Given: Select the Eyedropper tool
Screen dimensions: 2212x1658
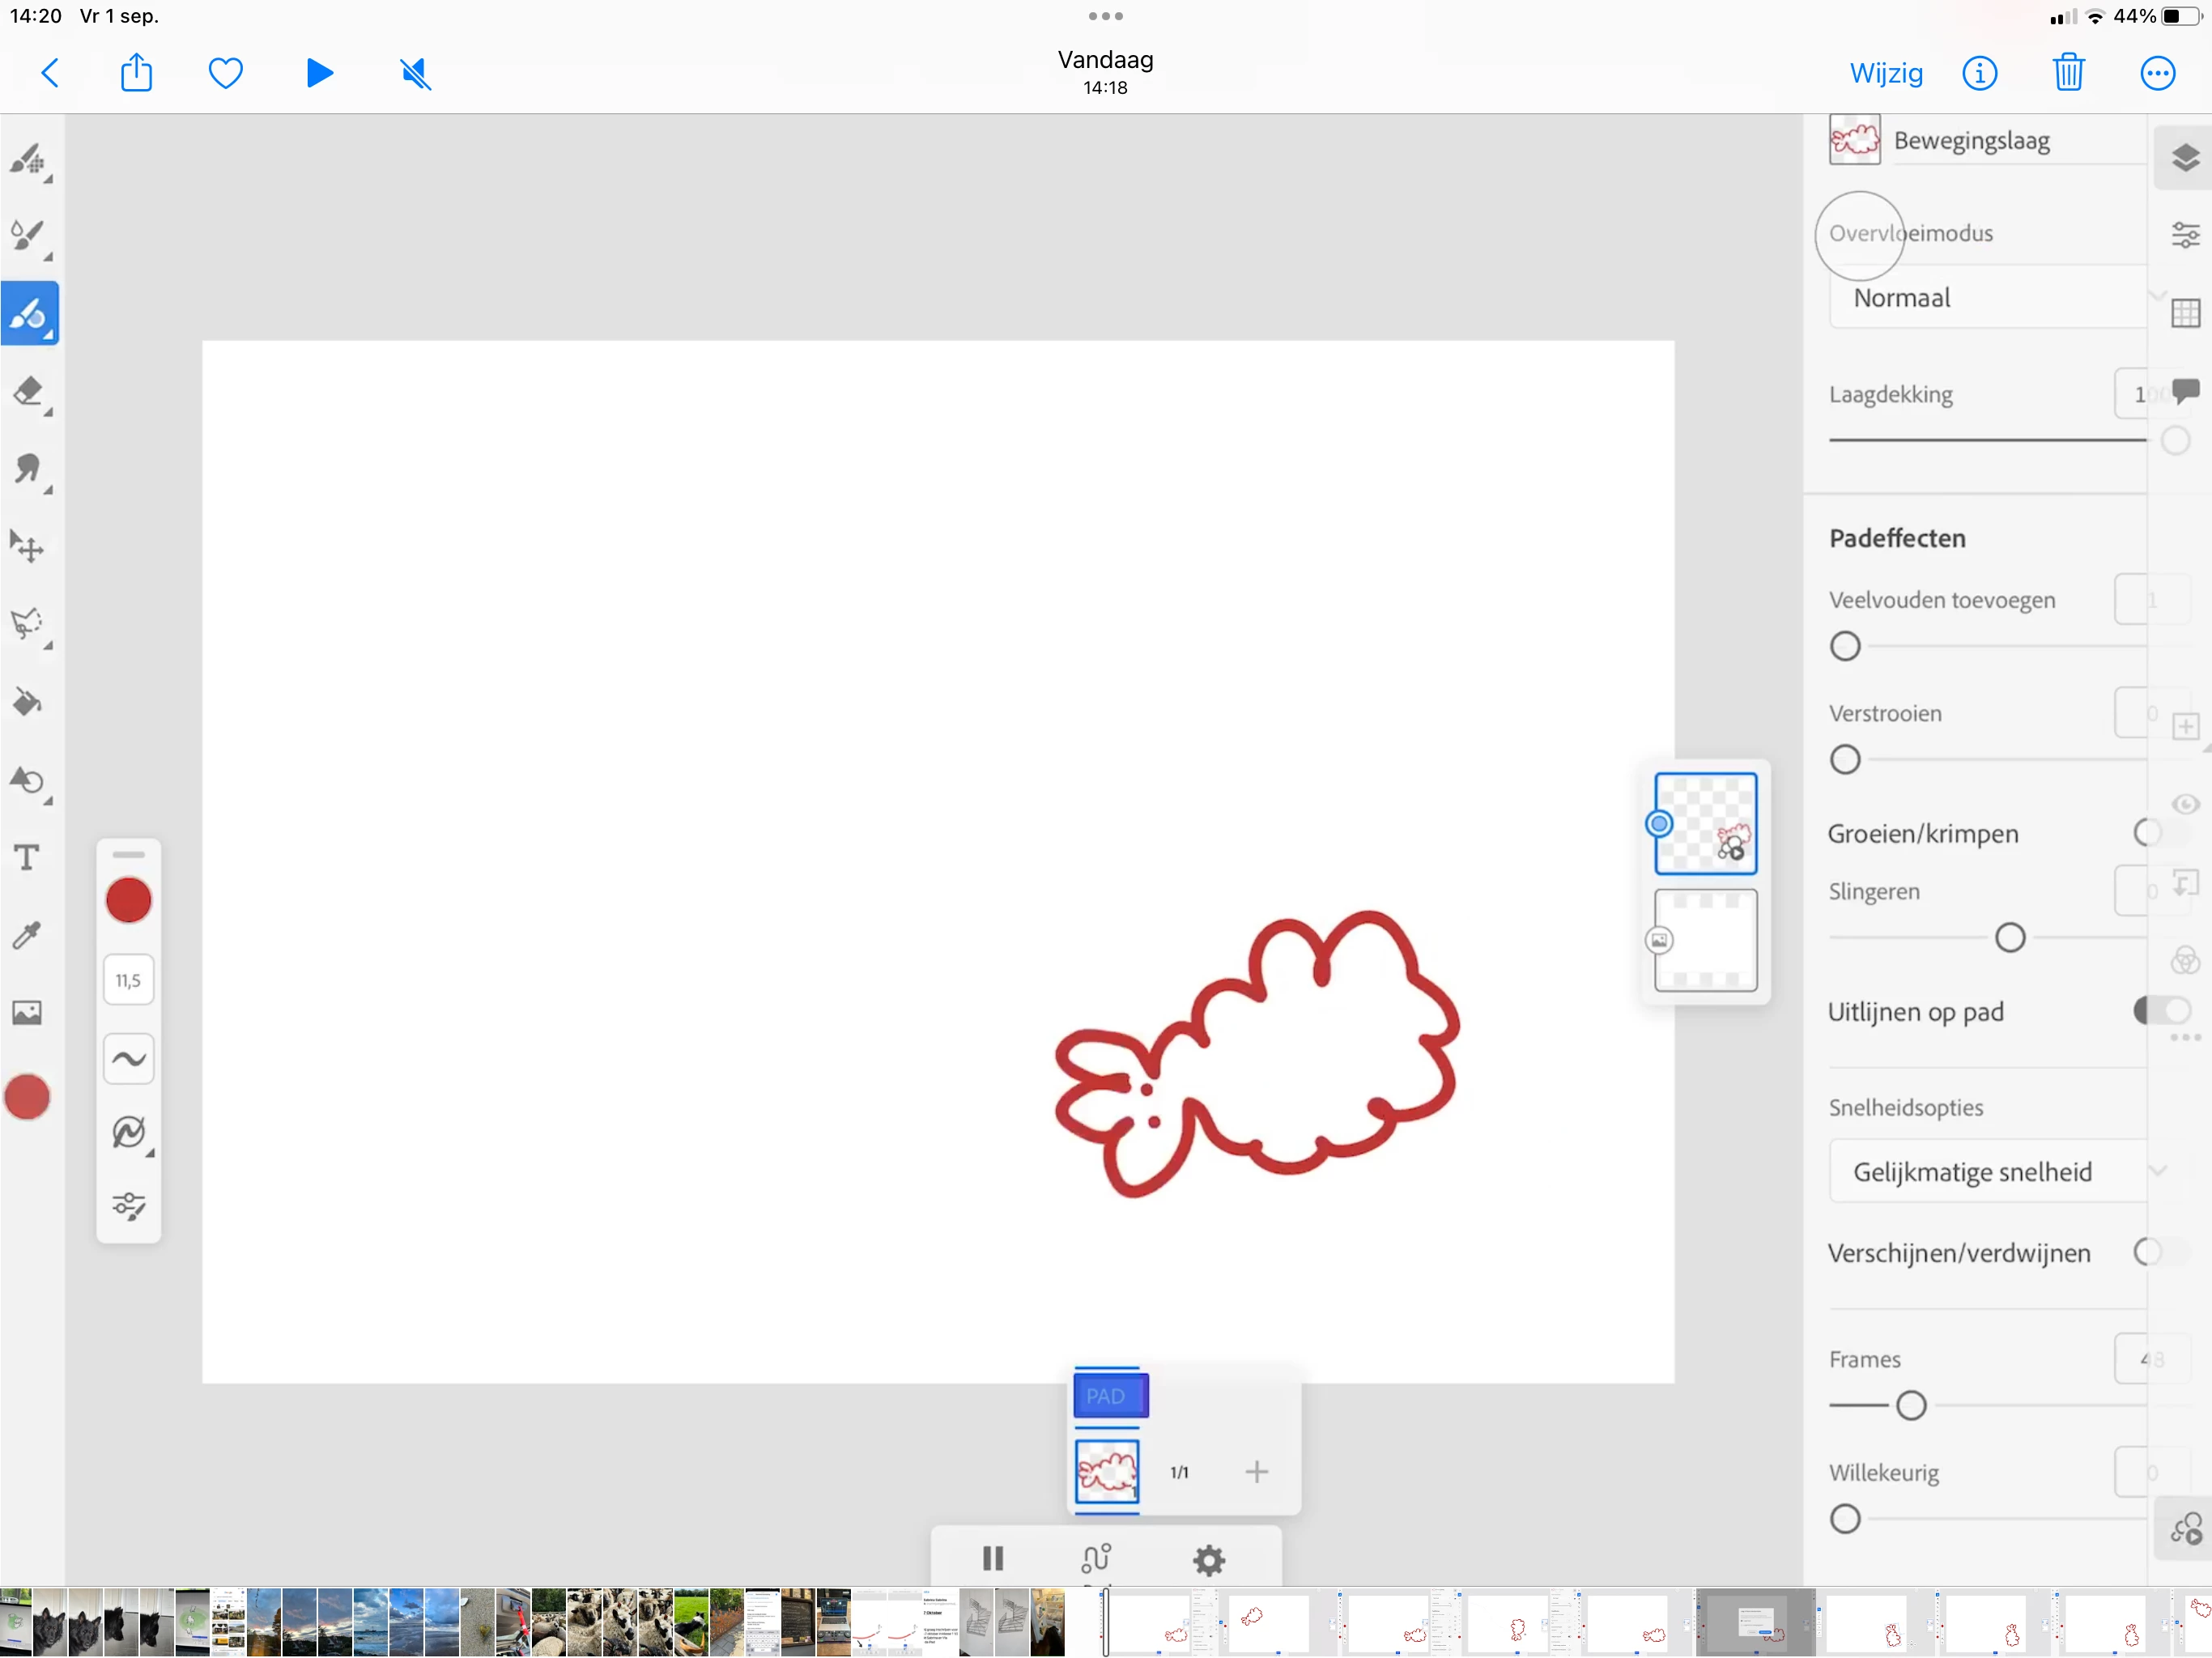Looking at the screenshot, I should (28, 935).
